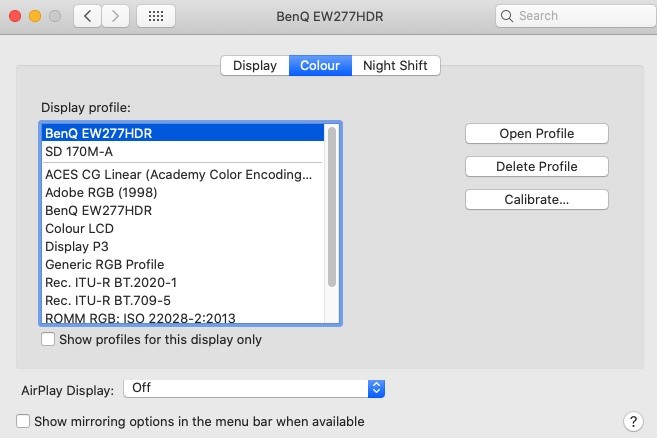Image resolution: width=657 pixels, height=438 pixels.
Task: Select the Colour tab
Action: (320, 66)
